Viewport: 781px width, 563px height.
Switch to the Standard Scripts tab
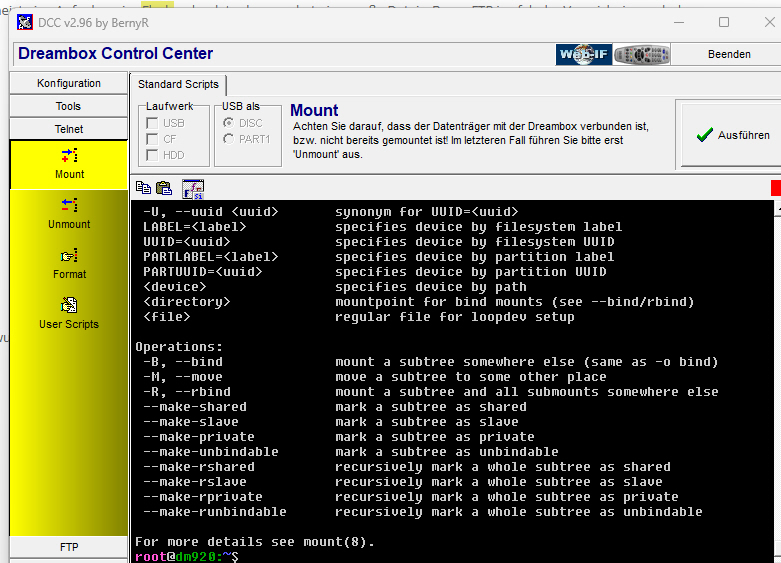pyautogui.click(x=178, y=85)
